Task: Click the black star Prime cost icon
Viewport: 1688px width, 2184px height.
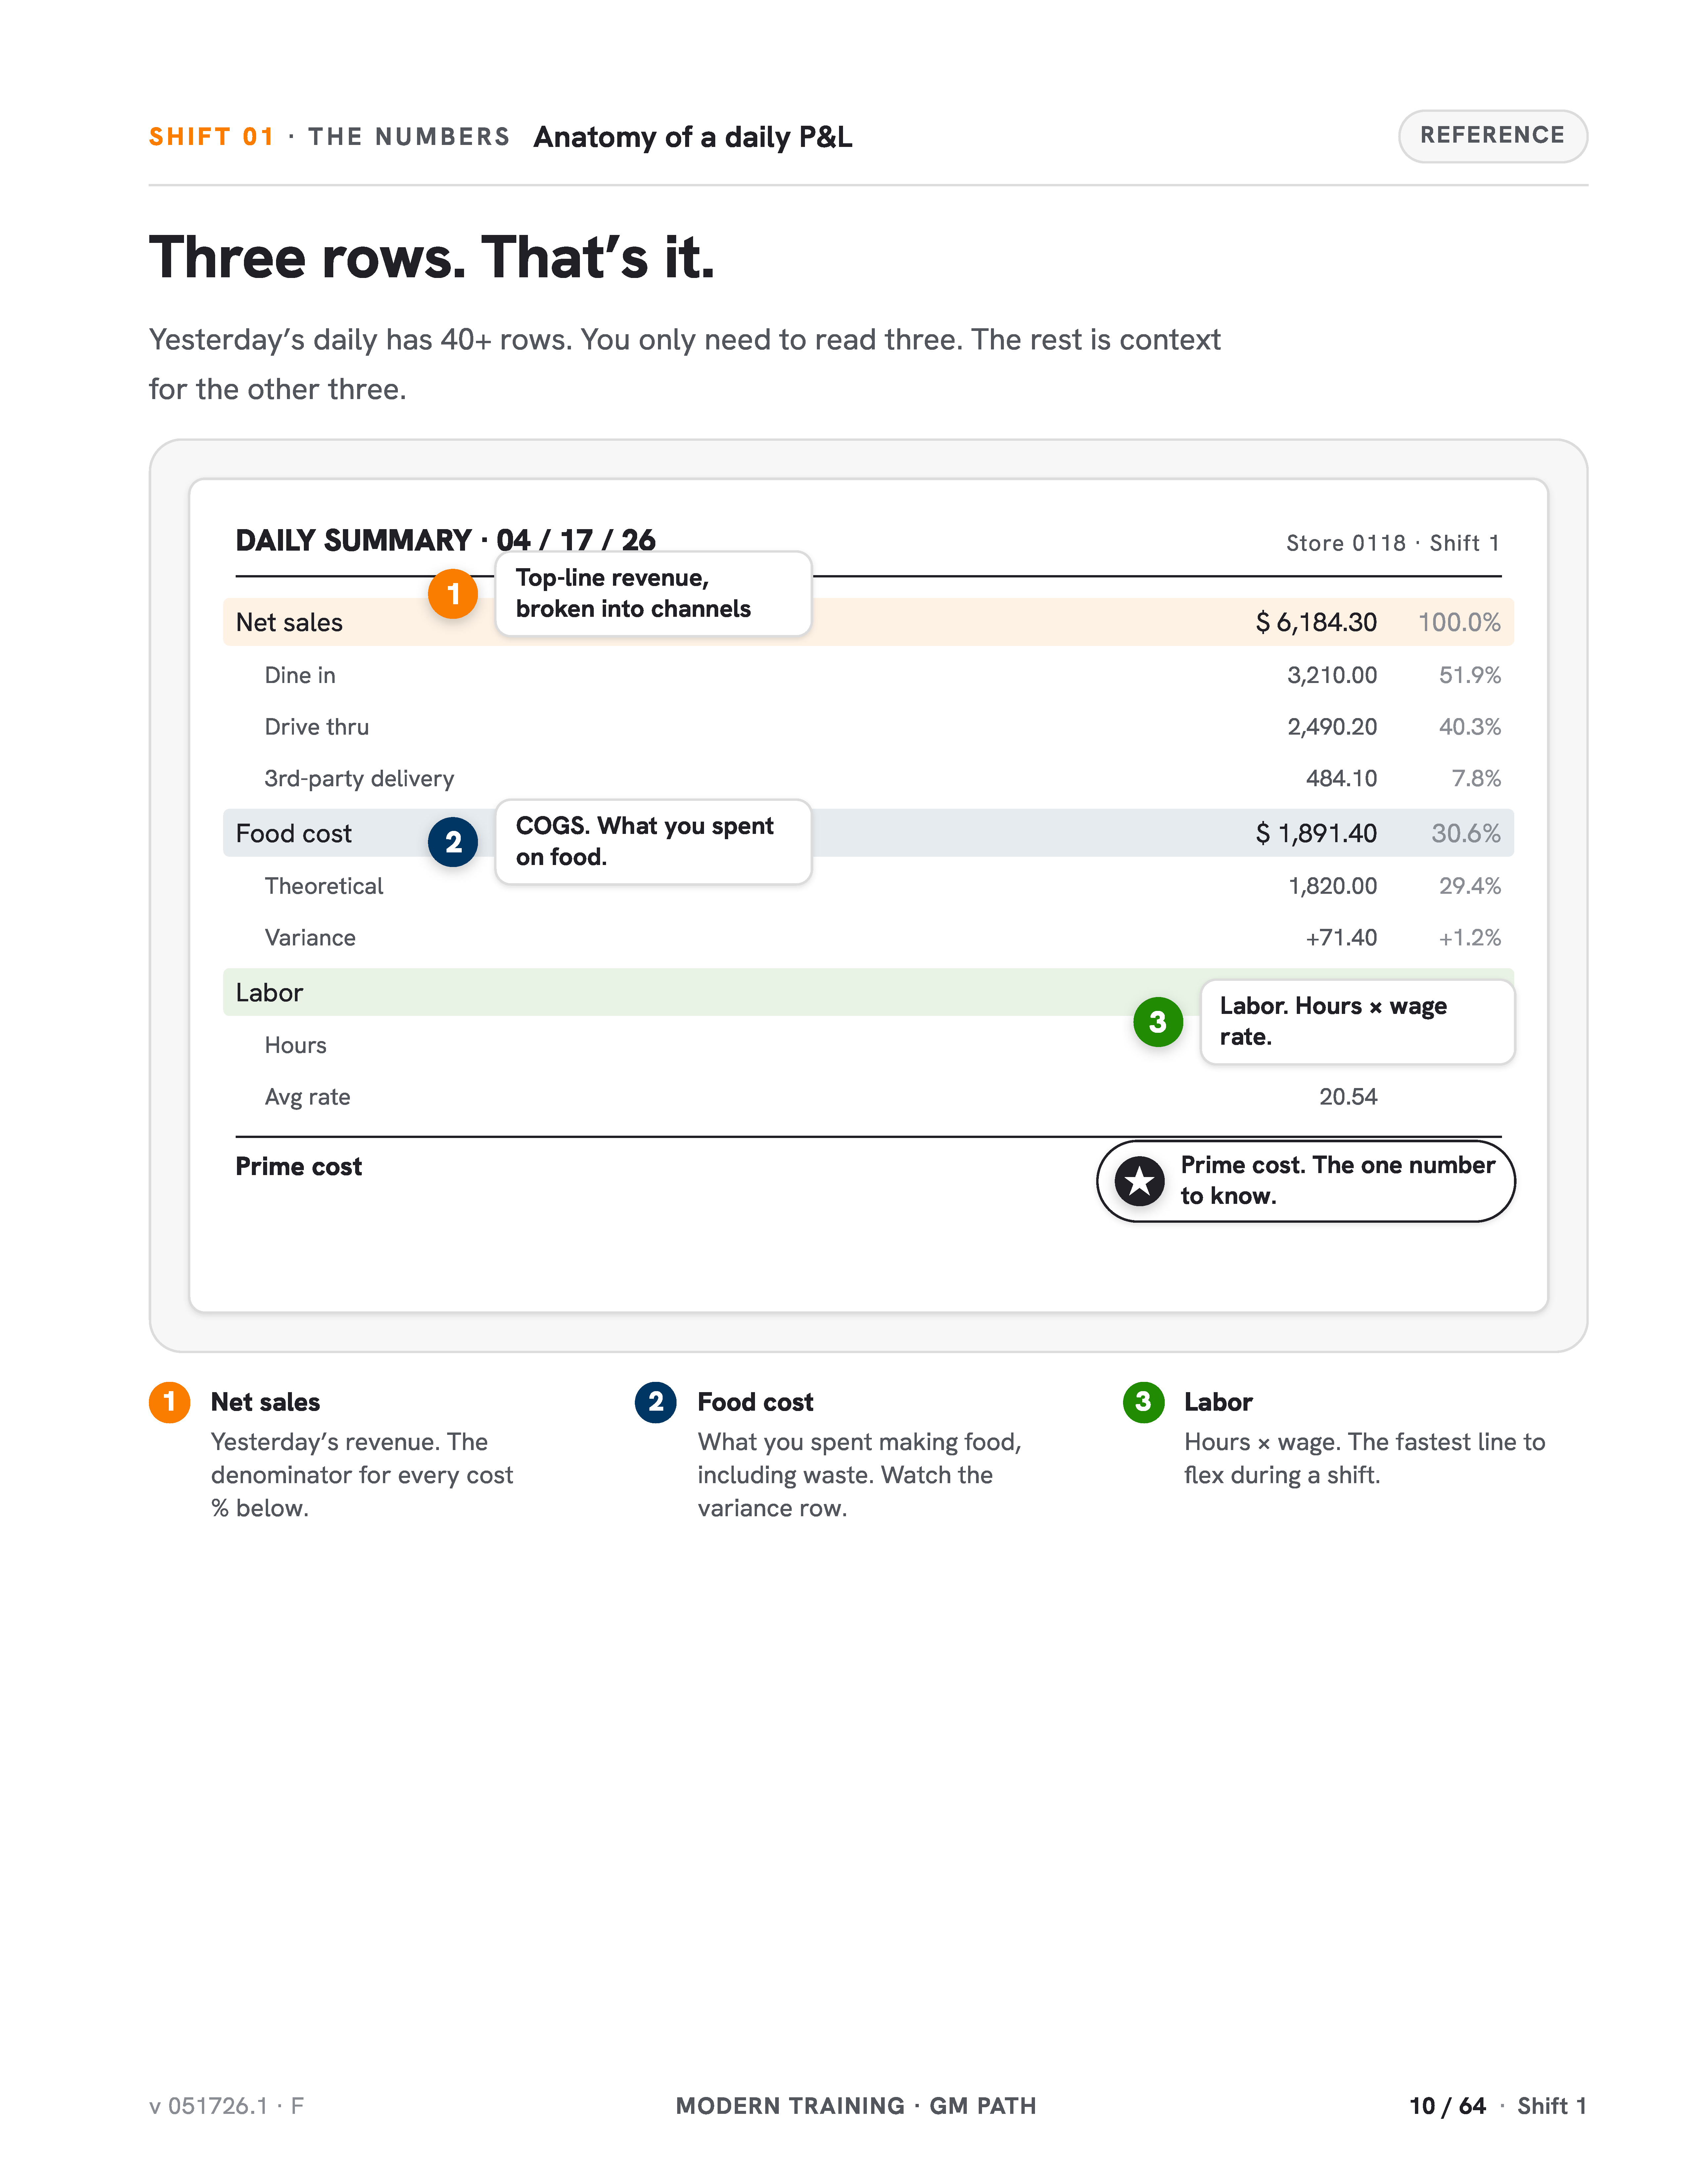Action: (1139, 1182)
